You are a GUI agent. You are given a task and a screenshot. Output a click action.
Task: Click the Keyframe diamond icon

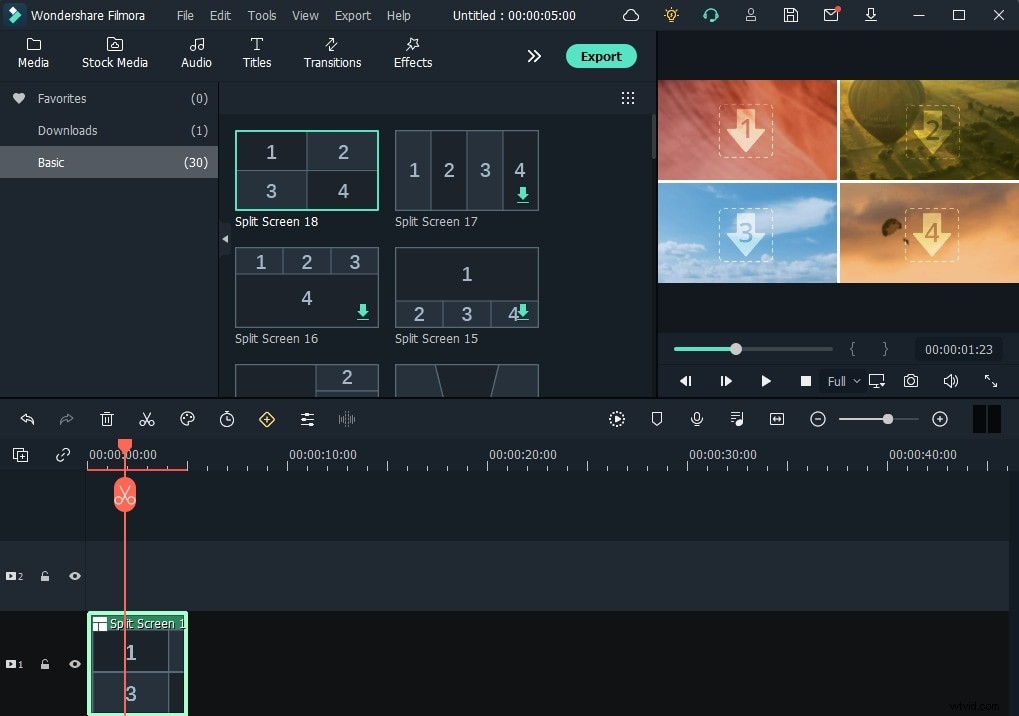pos(267,419)
